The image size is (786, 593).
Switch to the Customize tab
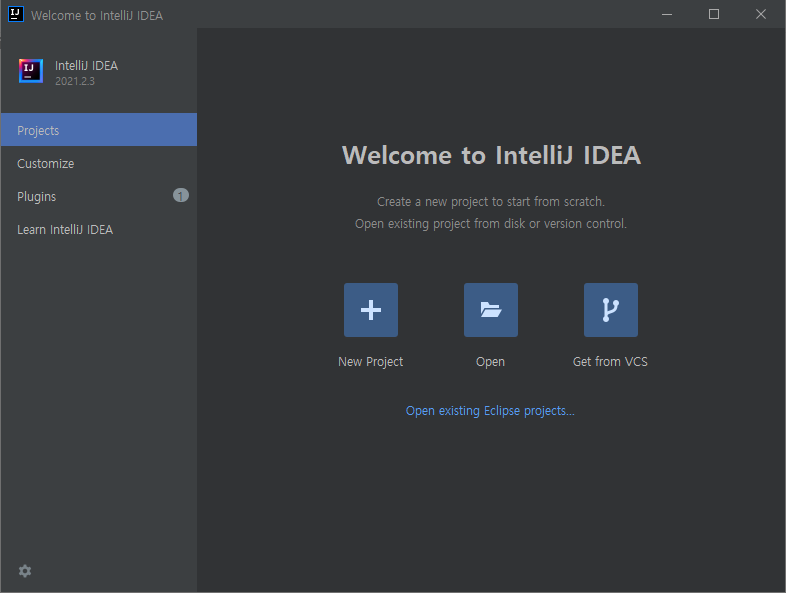click(x=99, y=163)
